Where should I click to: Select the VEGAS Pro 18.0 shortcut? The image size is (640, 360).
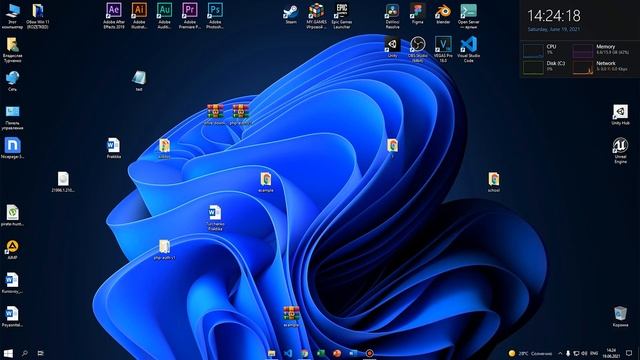[x=443, y=49]
